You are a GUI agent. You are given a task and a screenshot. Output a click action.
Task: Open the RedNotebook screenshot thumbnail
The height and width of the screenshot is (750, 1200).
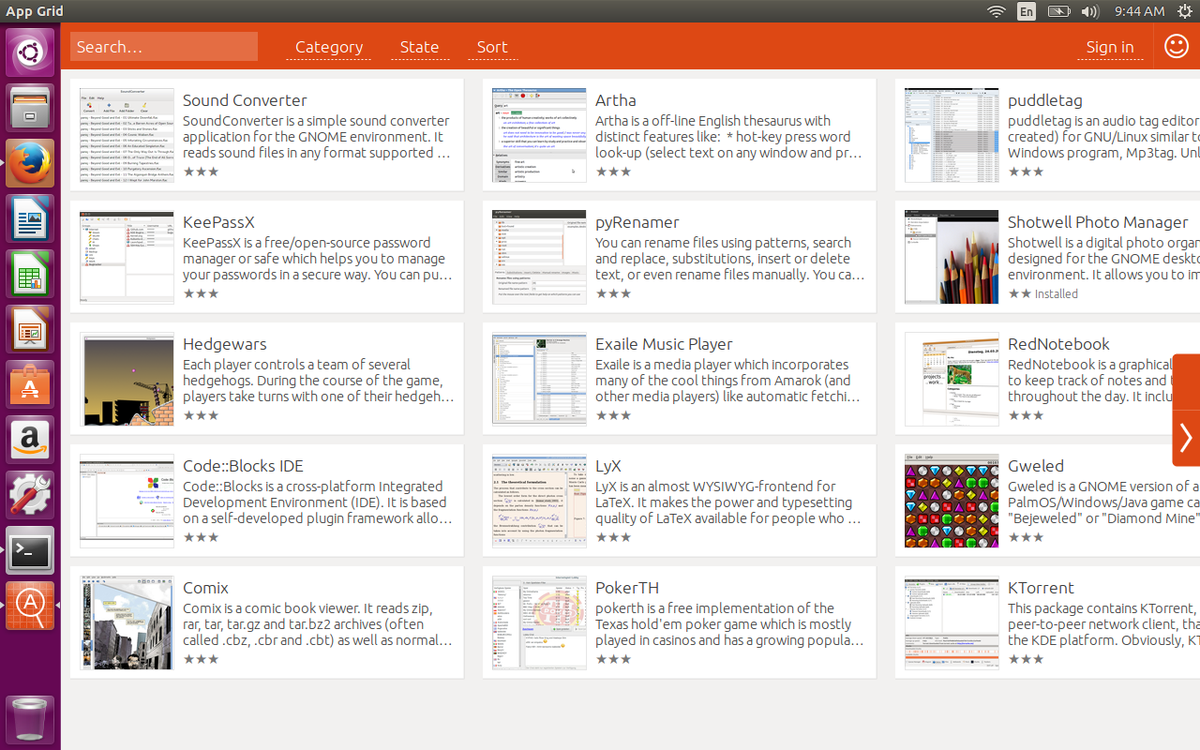951,379
